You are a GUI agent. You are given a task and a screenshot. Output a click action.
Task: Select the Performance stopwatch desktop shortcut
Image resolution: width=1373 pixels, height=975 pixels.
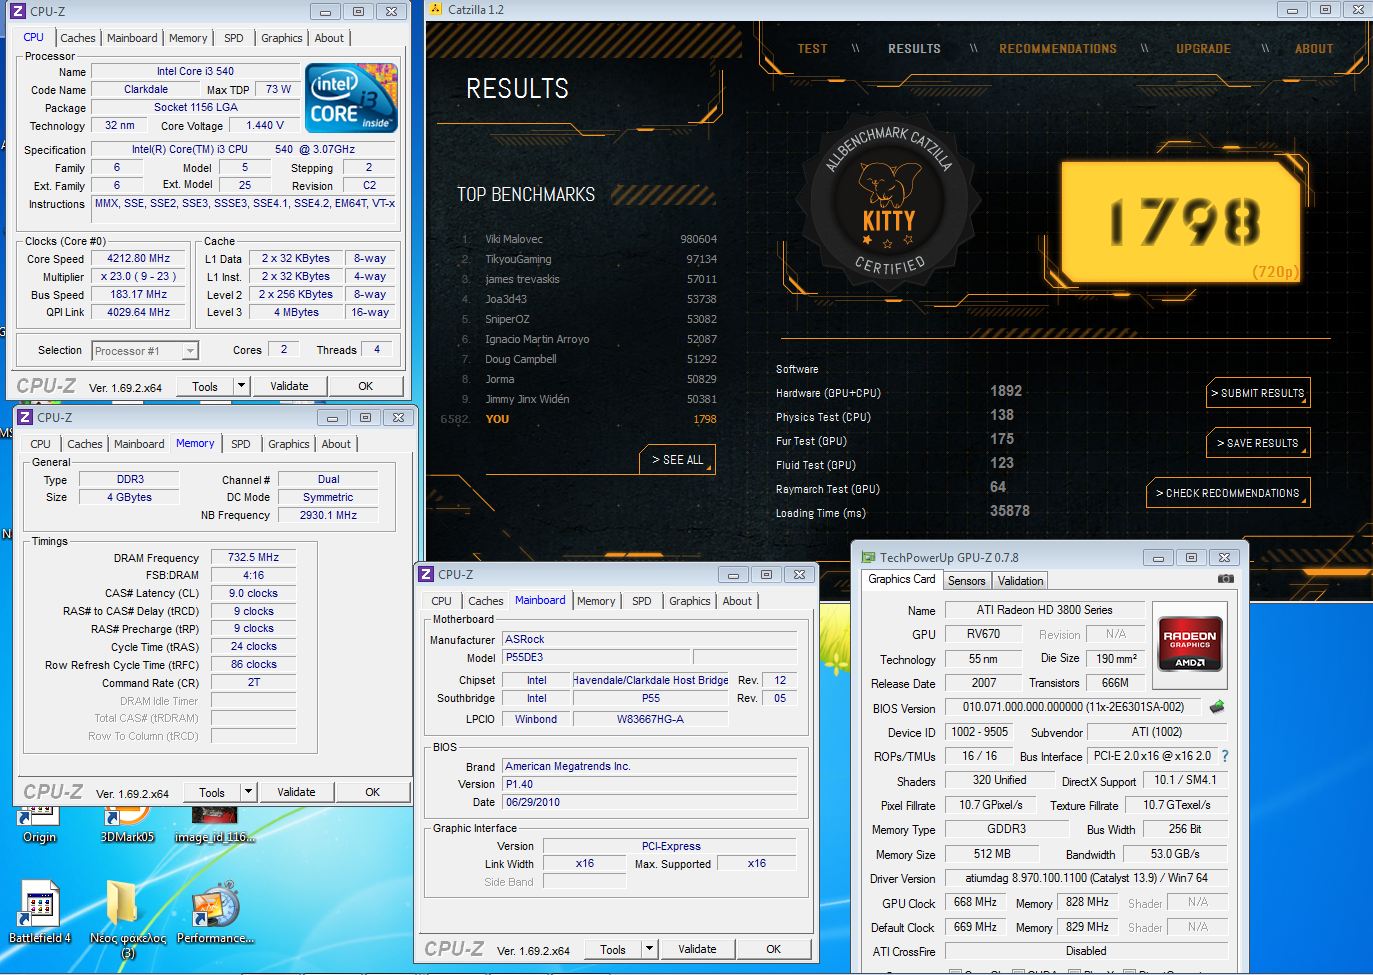click(215, 912)
